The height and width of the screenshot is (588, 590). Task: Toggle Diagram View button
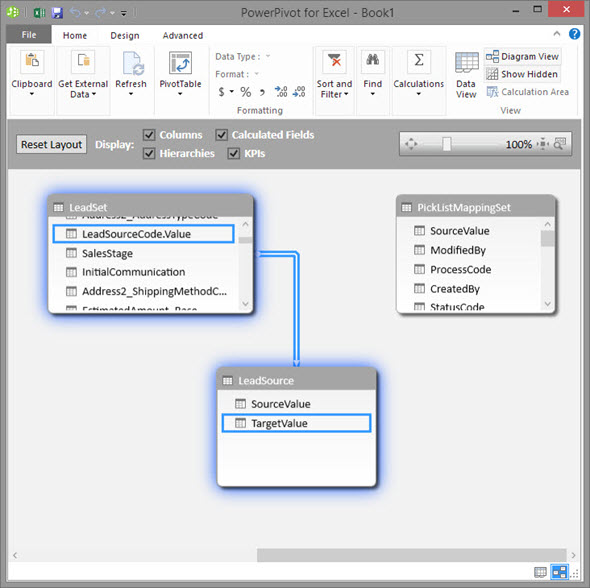tap(522, 56)
